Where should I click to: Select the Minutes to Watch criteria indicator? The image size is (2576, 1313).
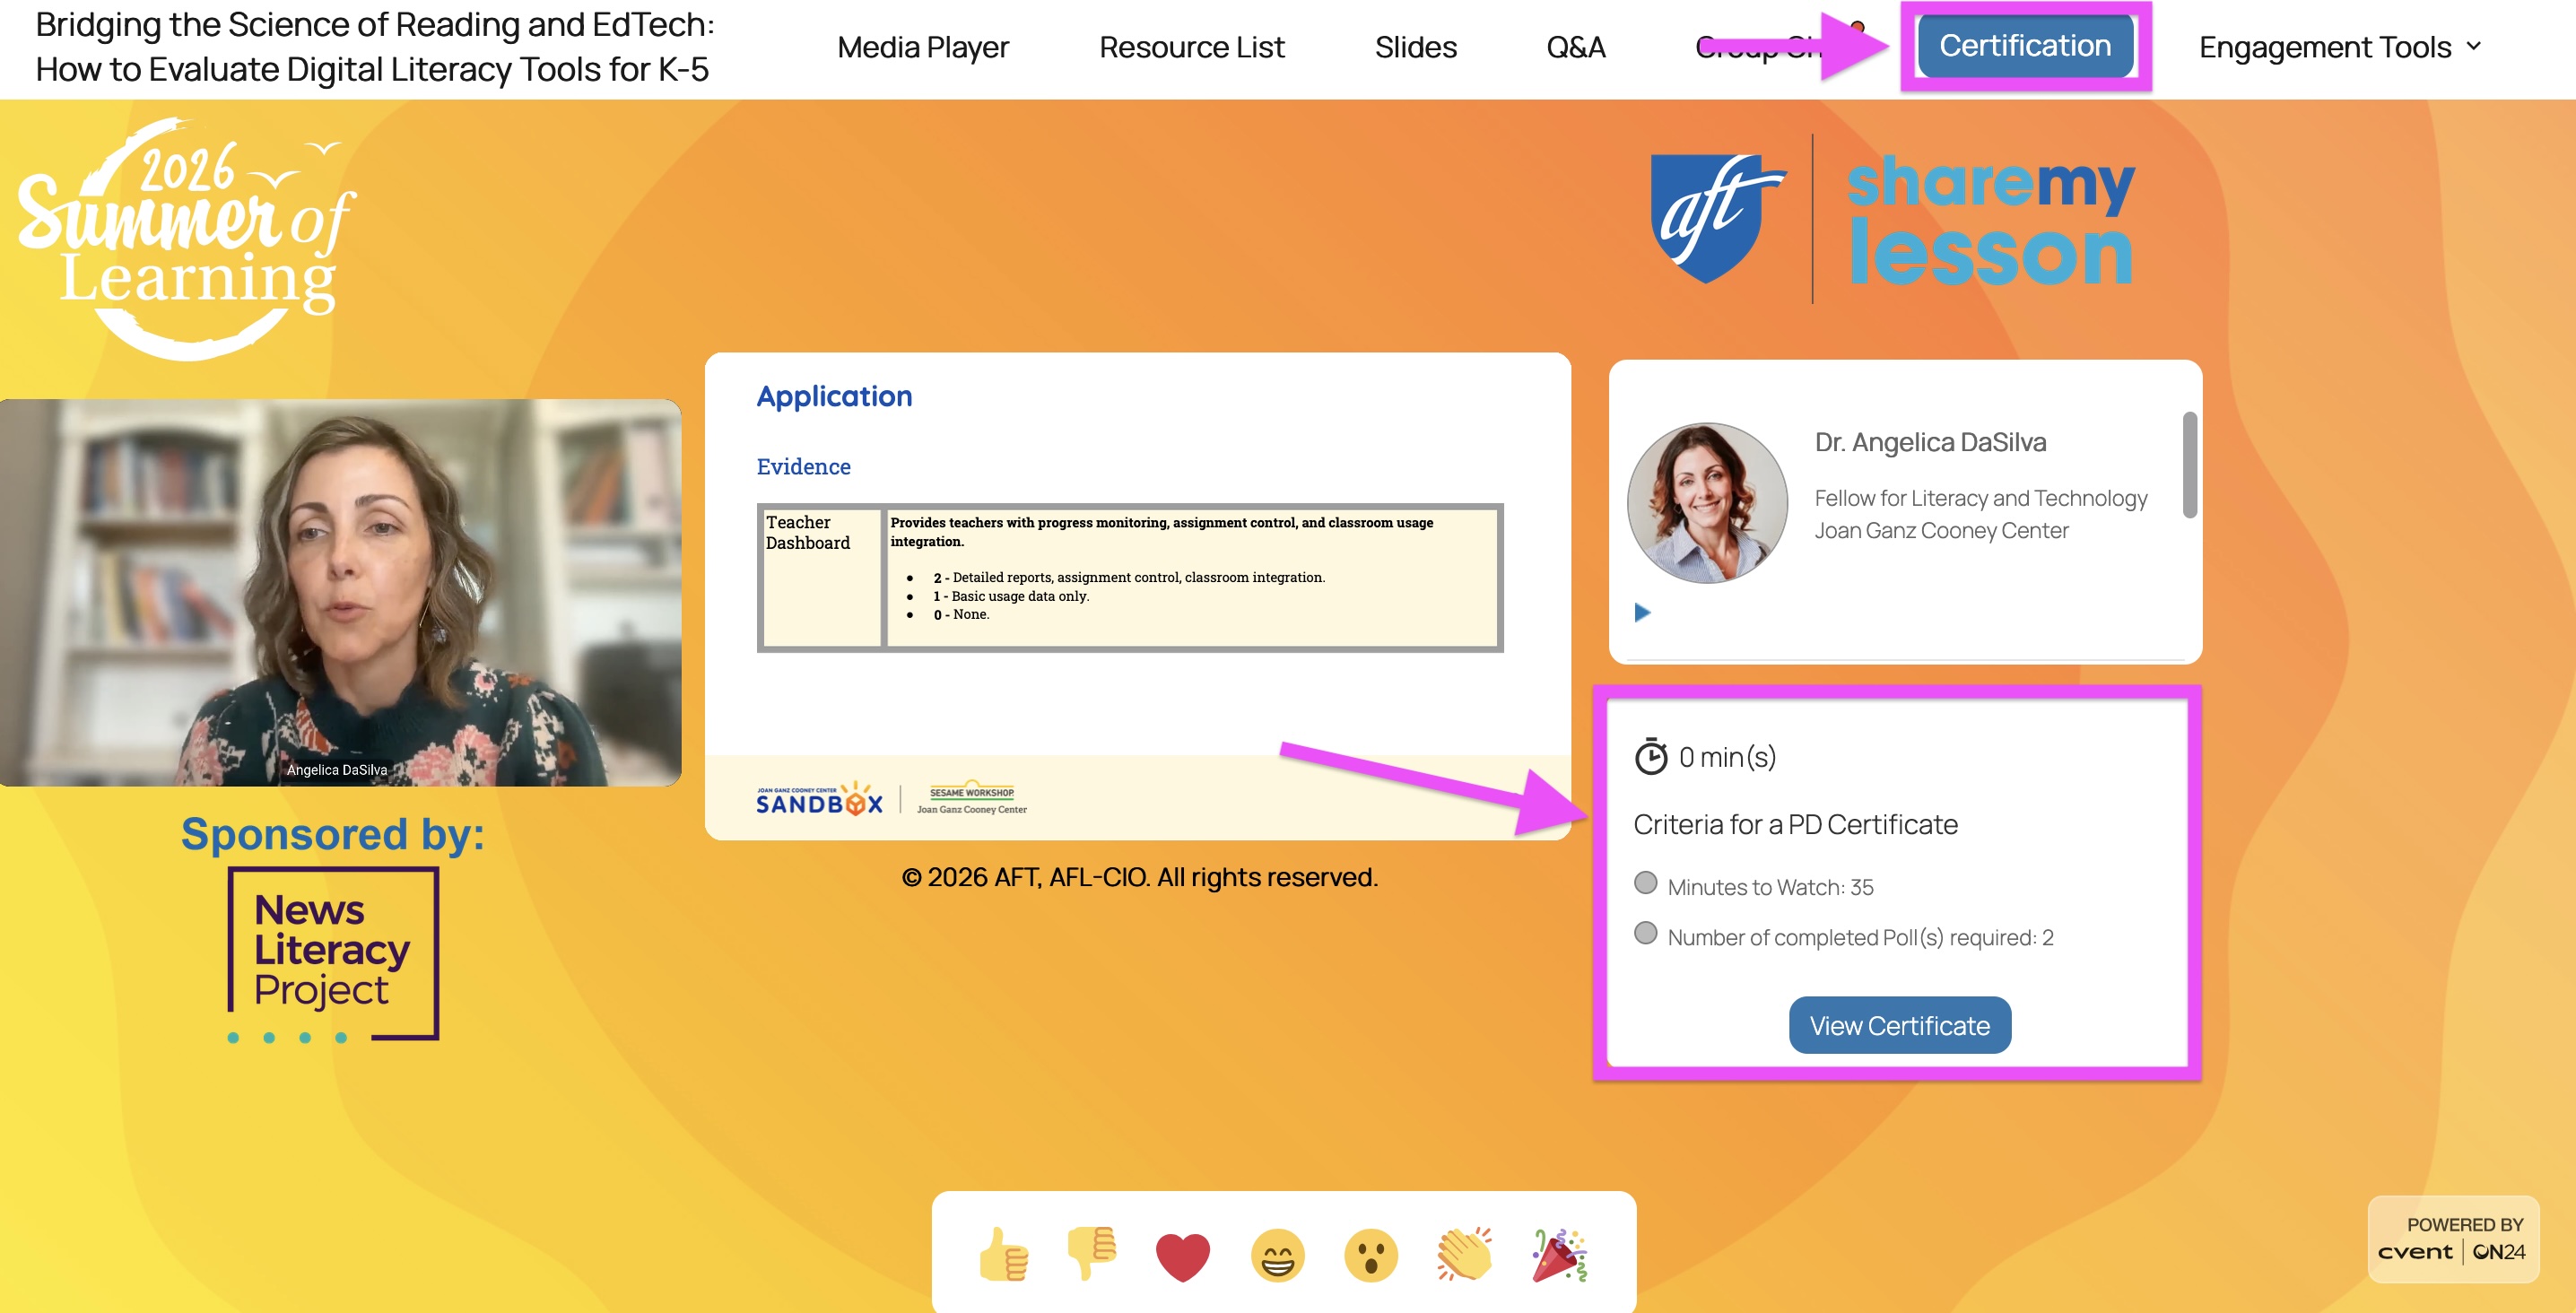pyautogui.click(x=1645, y=883)
